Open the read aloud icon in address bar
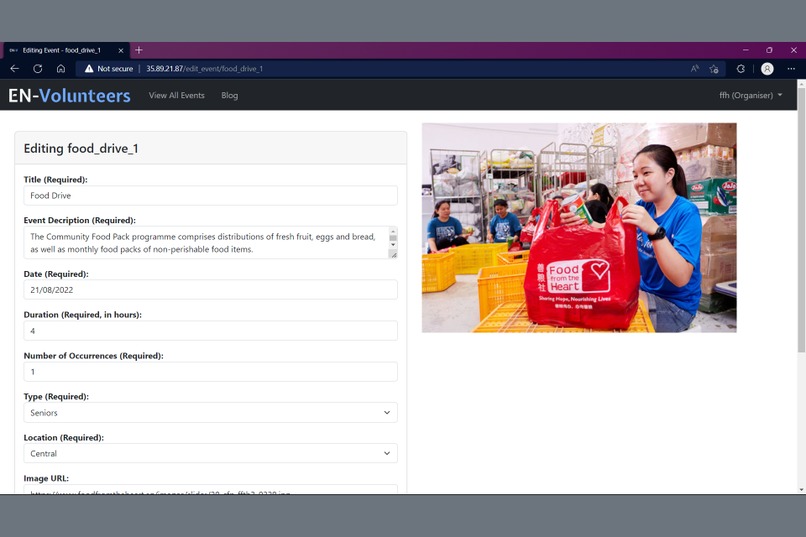This screenshot has height=537, width=806. pyautogui.click(x=694, y=68)
